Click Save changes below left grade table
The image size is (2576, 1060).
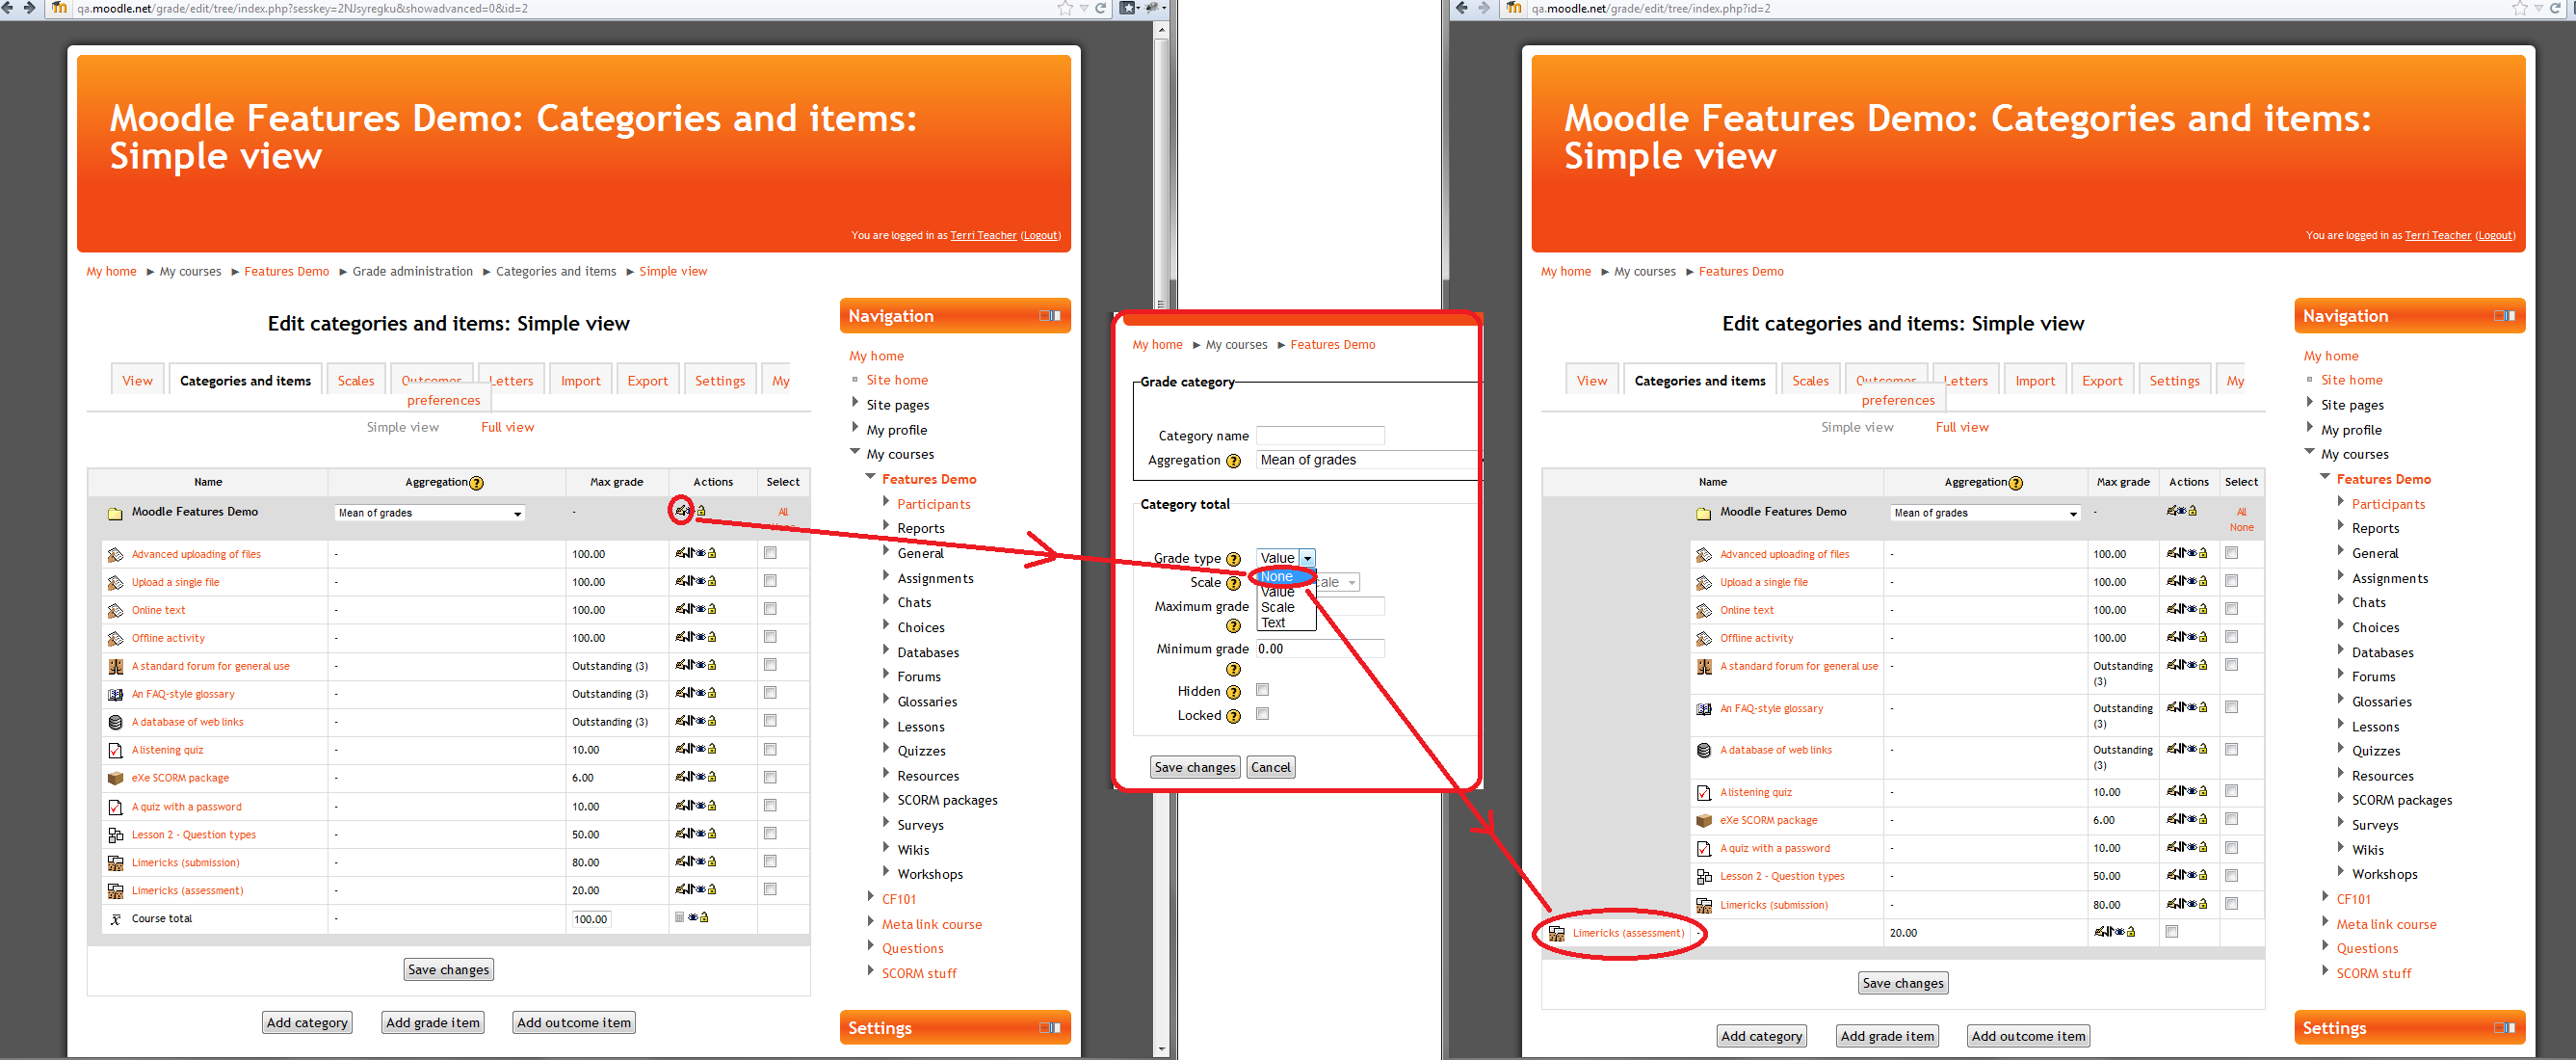[449, 969]
